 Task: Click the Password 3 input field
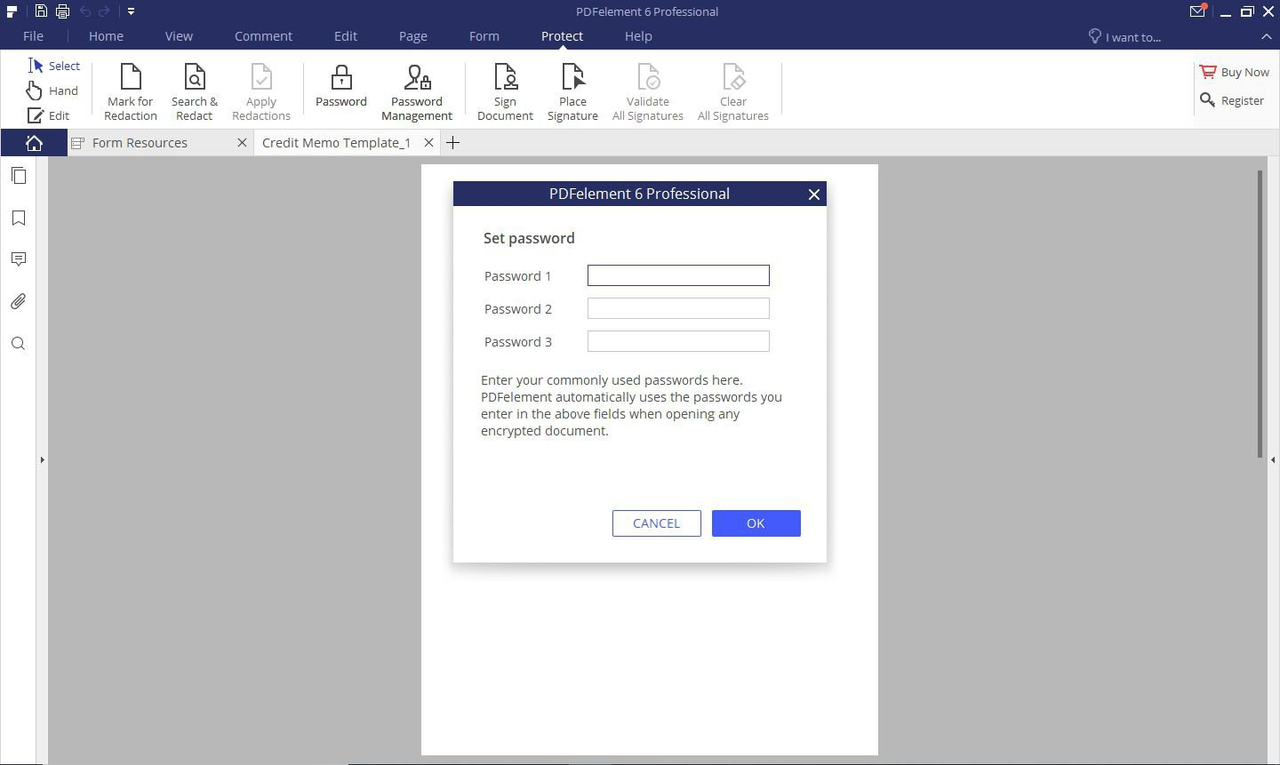(678, 341)
